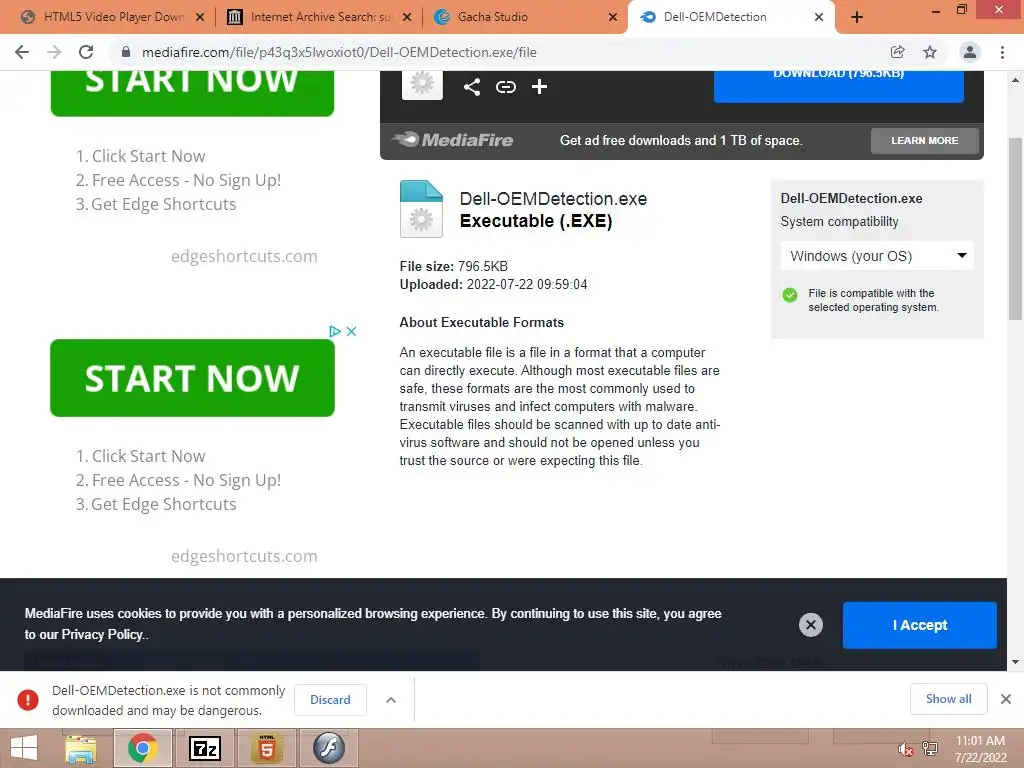Open a new browser tab

click(x=857, y=17)
